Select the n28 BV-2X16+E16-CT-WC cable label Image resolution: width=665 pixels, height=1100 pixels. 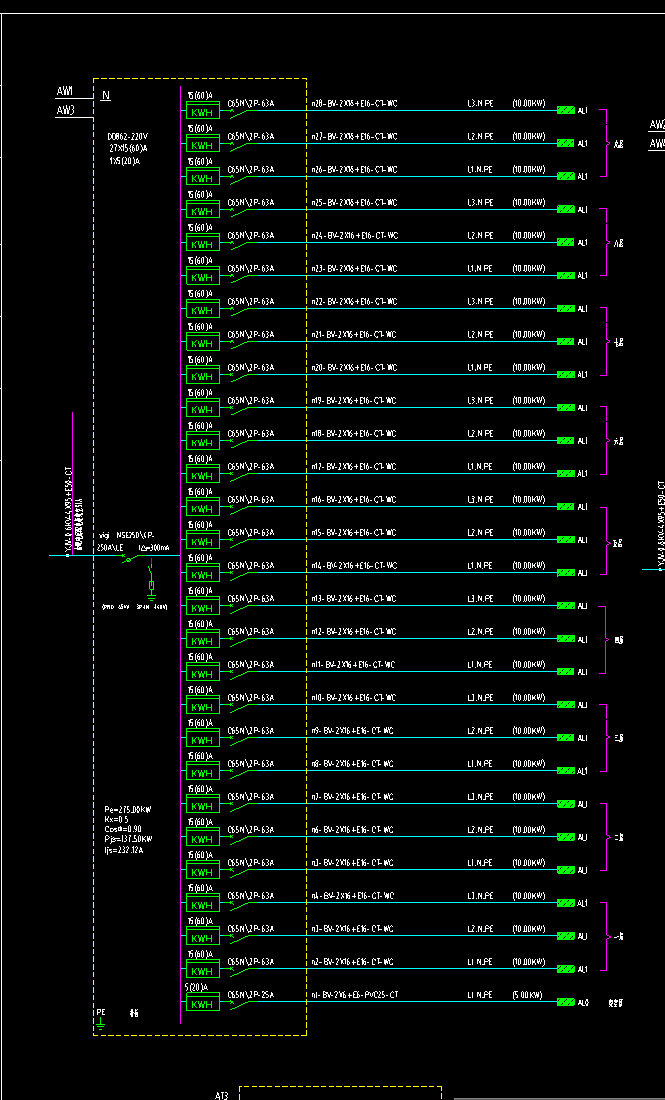tap(354, 104)
